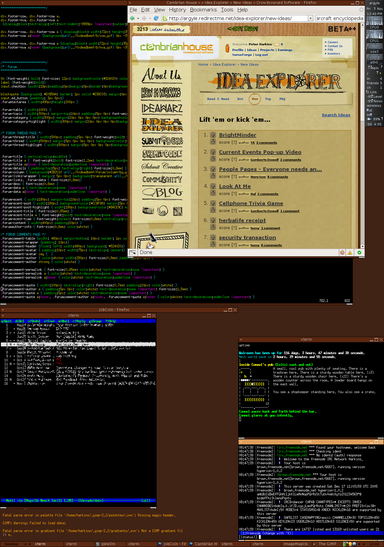Open the Profile link in the welcome box
The width and height of the screenshot is (384, 547).
pos(238,50)
